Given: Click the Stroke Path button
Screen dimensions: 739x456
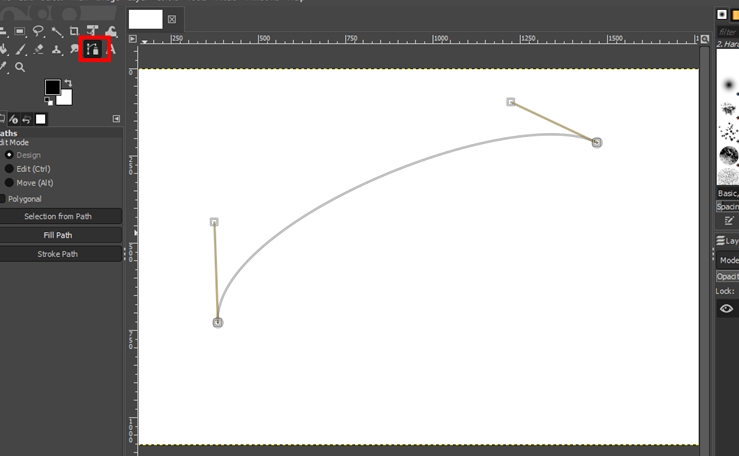Looking at the screenshot, I should click(x=61, y=254).
